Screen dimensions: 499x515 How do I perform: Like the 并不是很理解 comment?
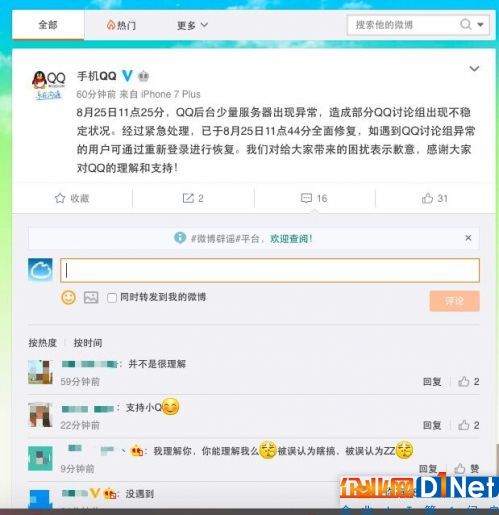[468, 382]
